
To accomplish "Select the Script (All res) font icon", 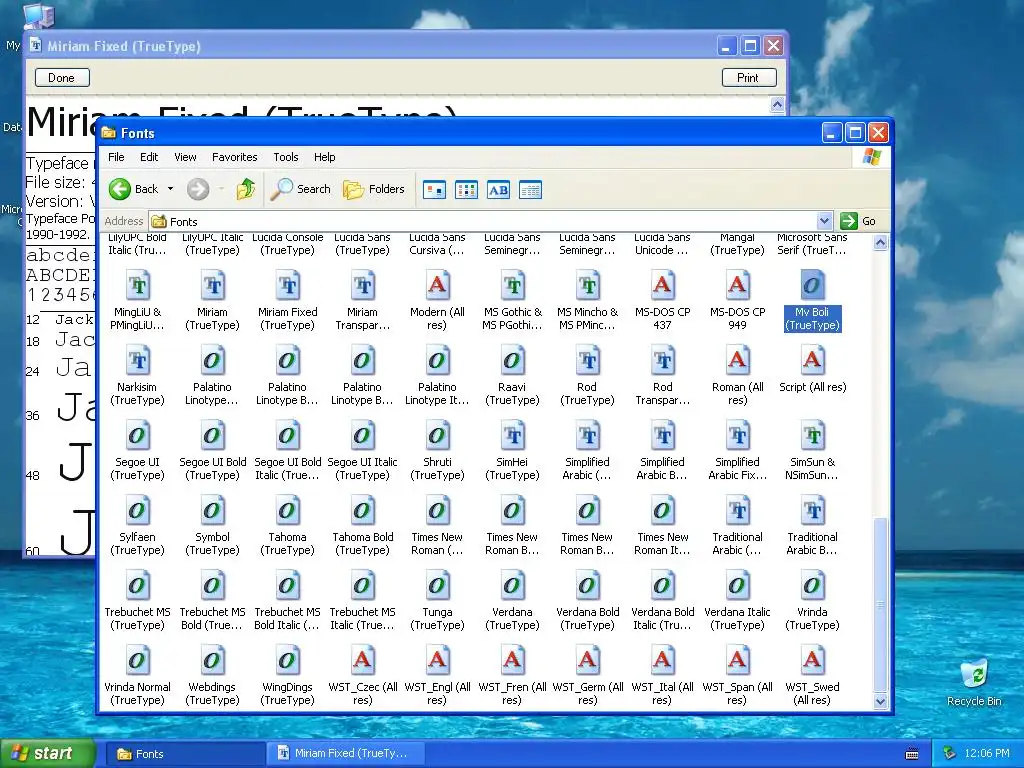I will coord(812,361).
